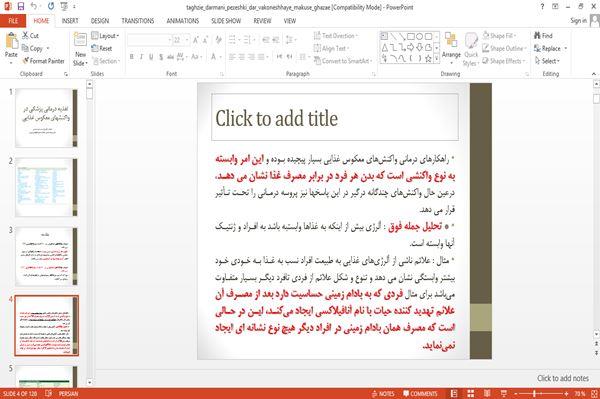Expand the Align Text dropdown
This screenshot has height=399, width=600.
click(x=331, y=48)
